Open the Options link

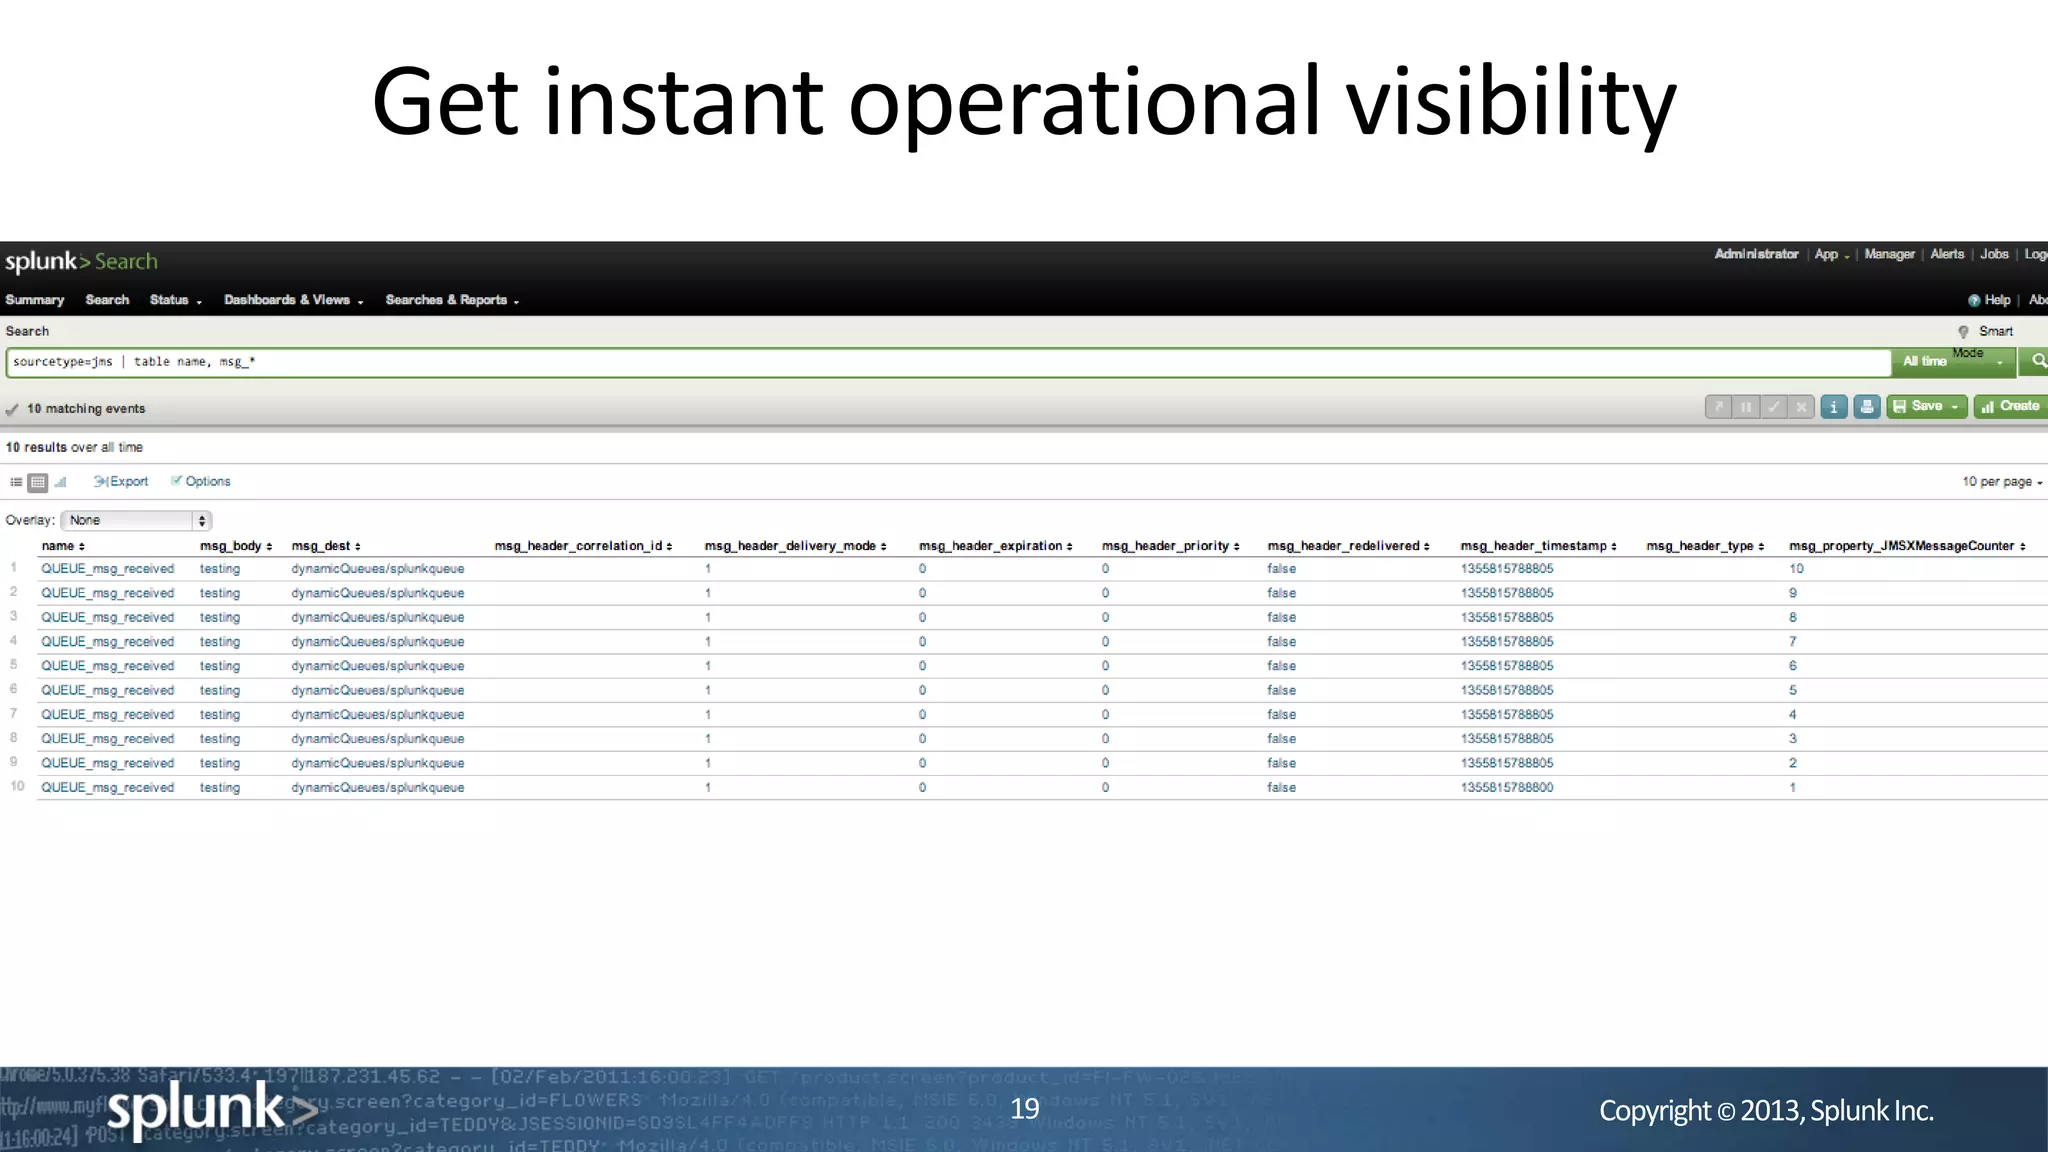[201, 482]
